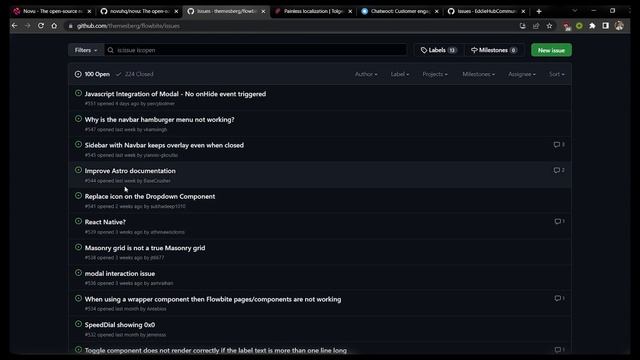Open issue 'Replace icon on the Dropdown Component'

150,196
